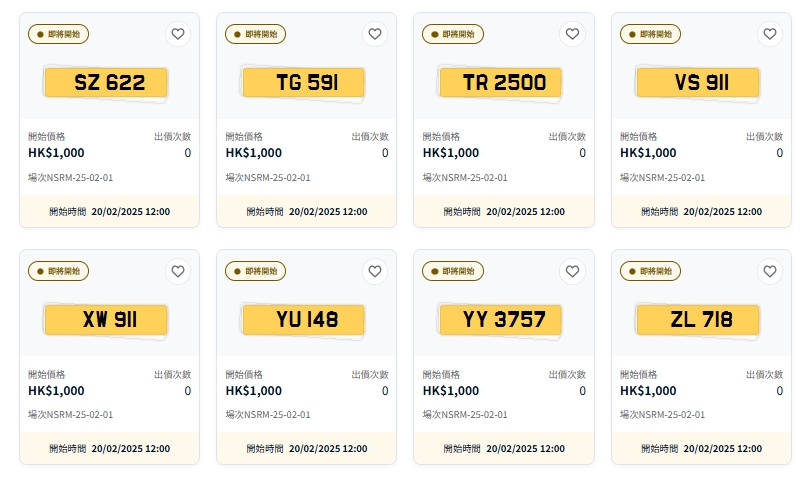Open the SZ 622 plate image
This screenshot has width=800, height=479.
coord(109,82)
